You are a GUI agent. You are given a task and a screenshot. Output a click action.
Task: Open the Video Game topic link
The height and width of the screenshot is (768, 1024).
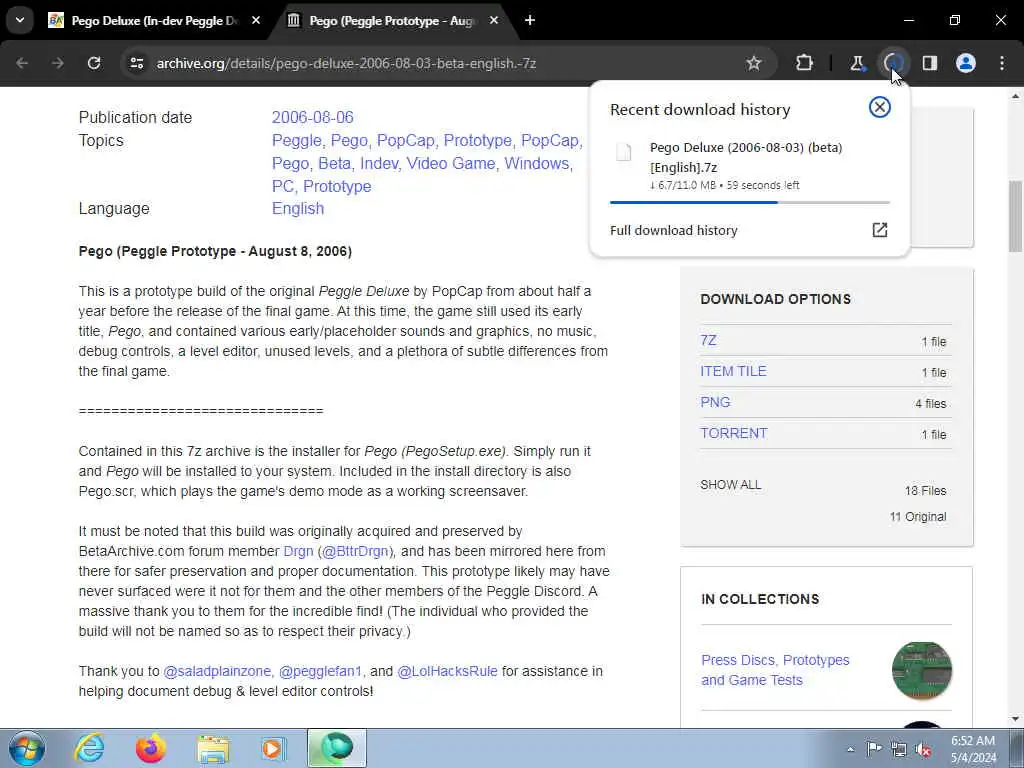pyautogui.click(x=451, y=163)
